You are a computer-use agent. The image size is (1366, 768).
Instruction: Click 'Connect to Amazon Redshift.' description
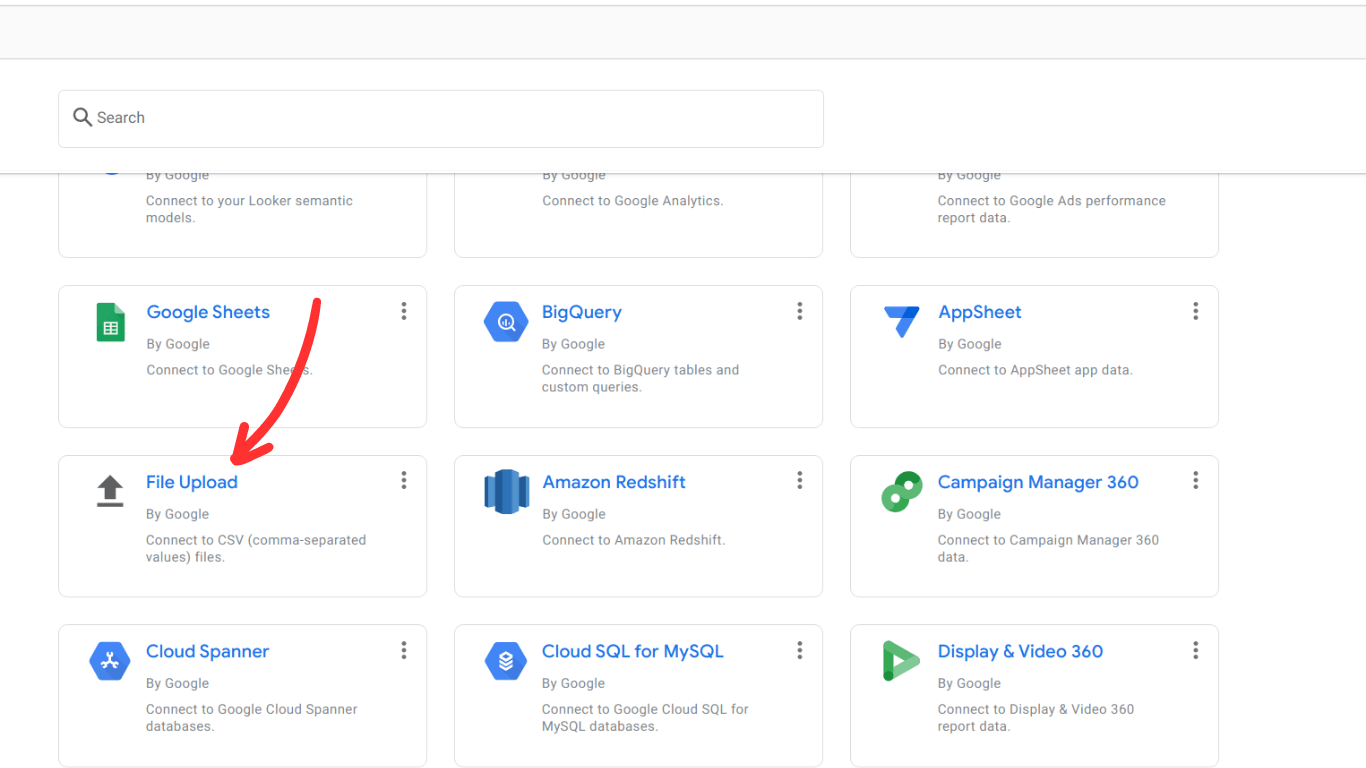click(634, 540)
